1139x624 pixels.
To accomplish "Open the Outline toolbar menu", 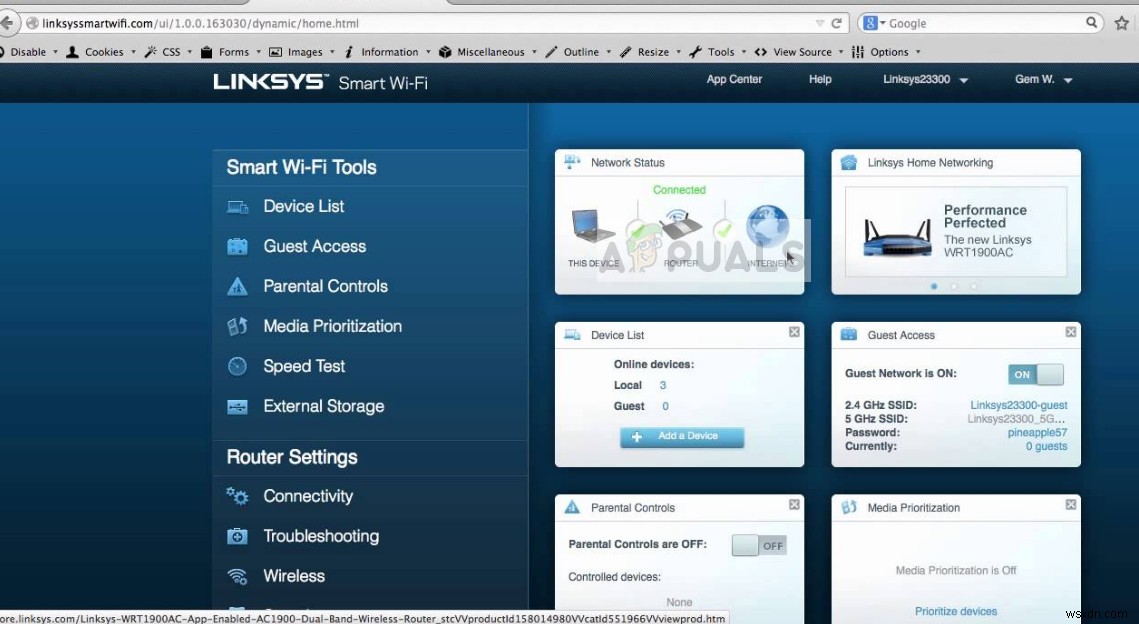I will tap(579, 52).
